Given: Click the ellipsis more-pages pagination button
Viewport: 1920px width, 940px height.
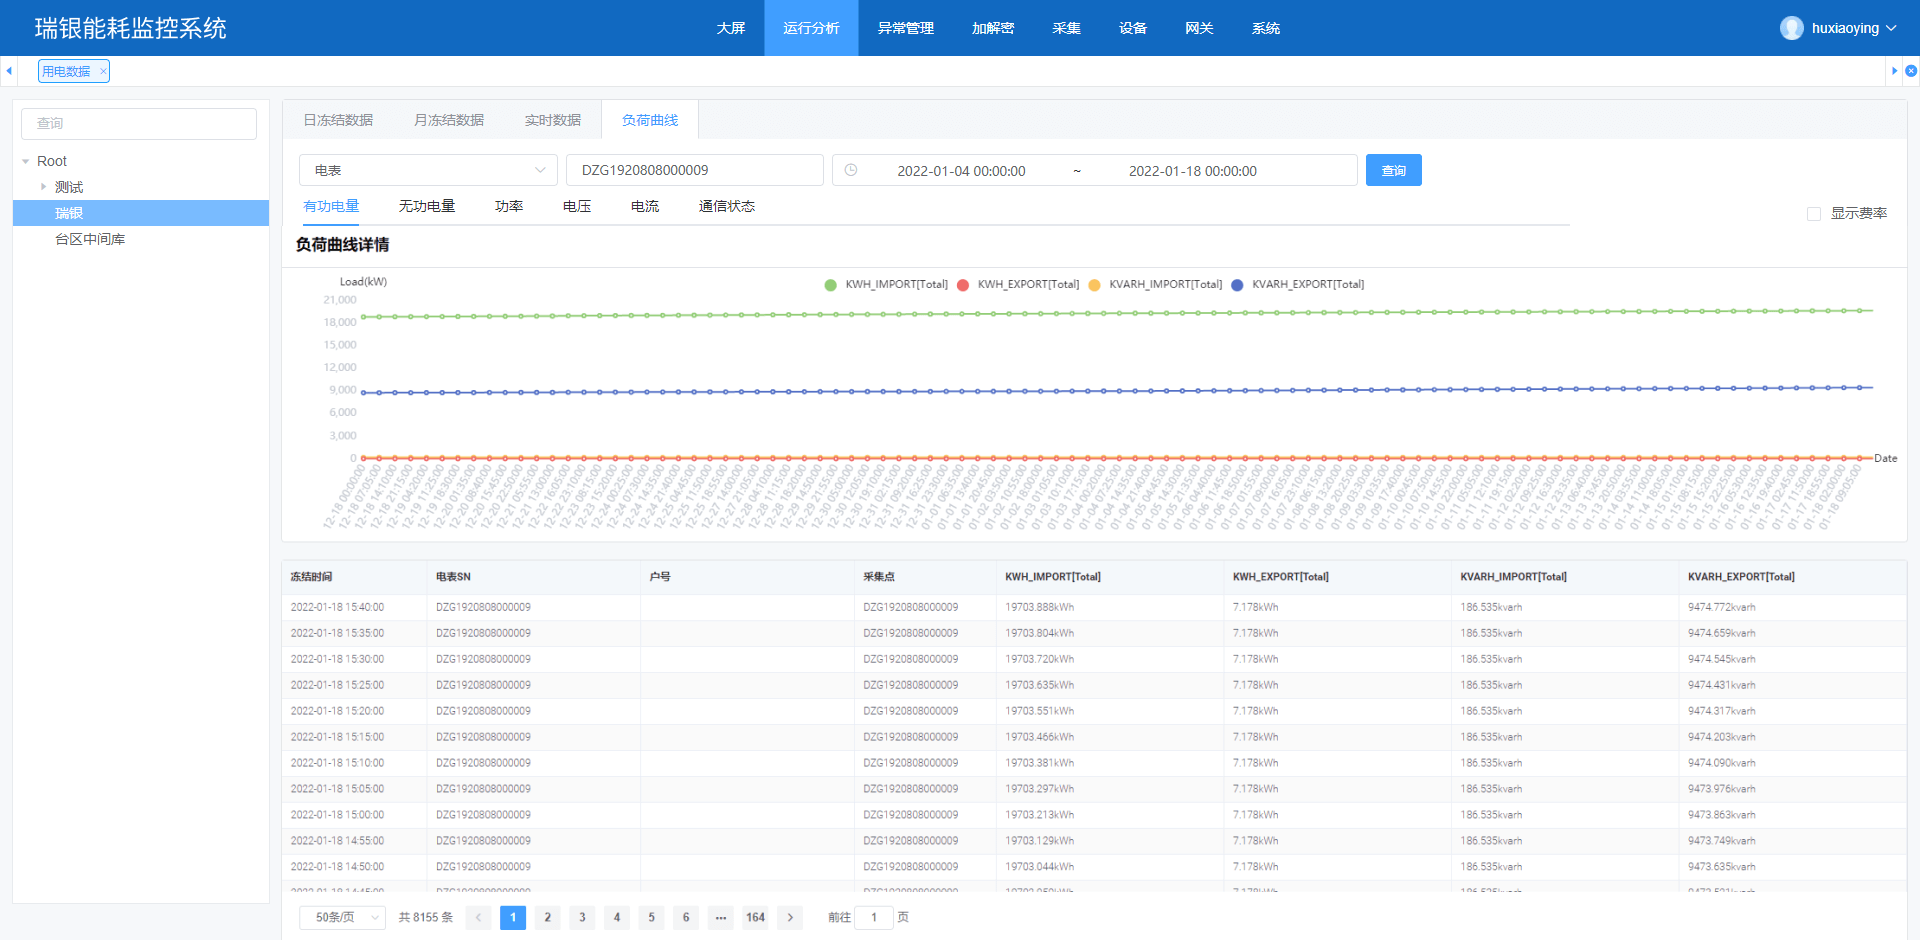Looking at the screenshot, I should [x=720, y=917].
